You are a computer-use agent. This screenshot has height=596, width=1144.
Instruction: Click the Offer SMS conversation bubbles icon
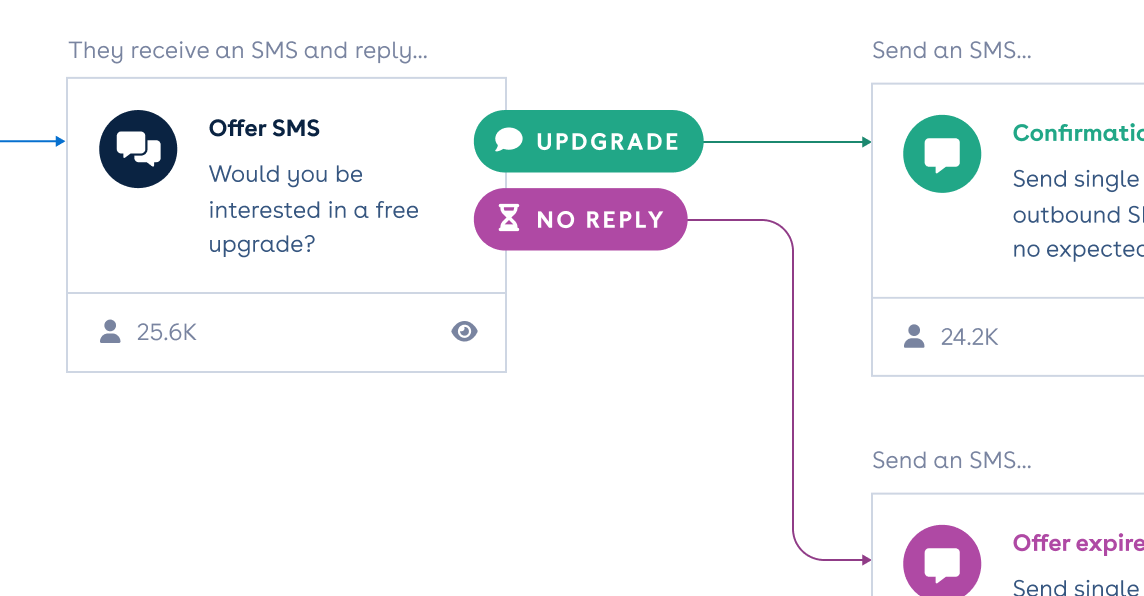pos(138,149)
